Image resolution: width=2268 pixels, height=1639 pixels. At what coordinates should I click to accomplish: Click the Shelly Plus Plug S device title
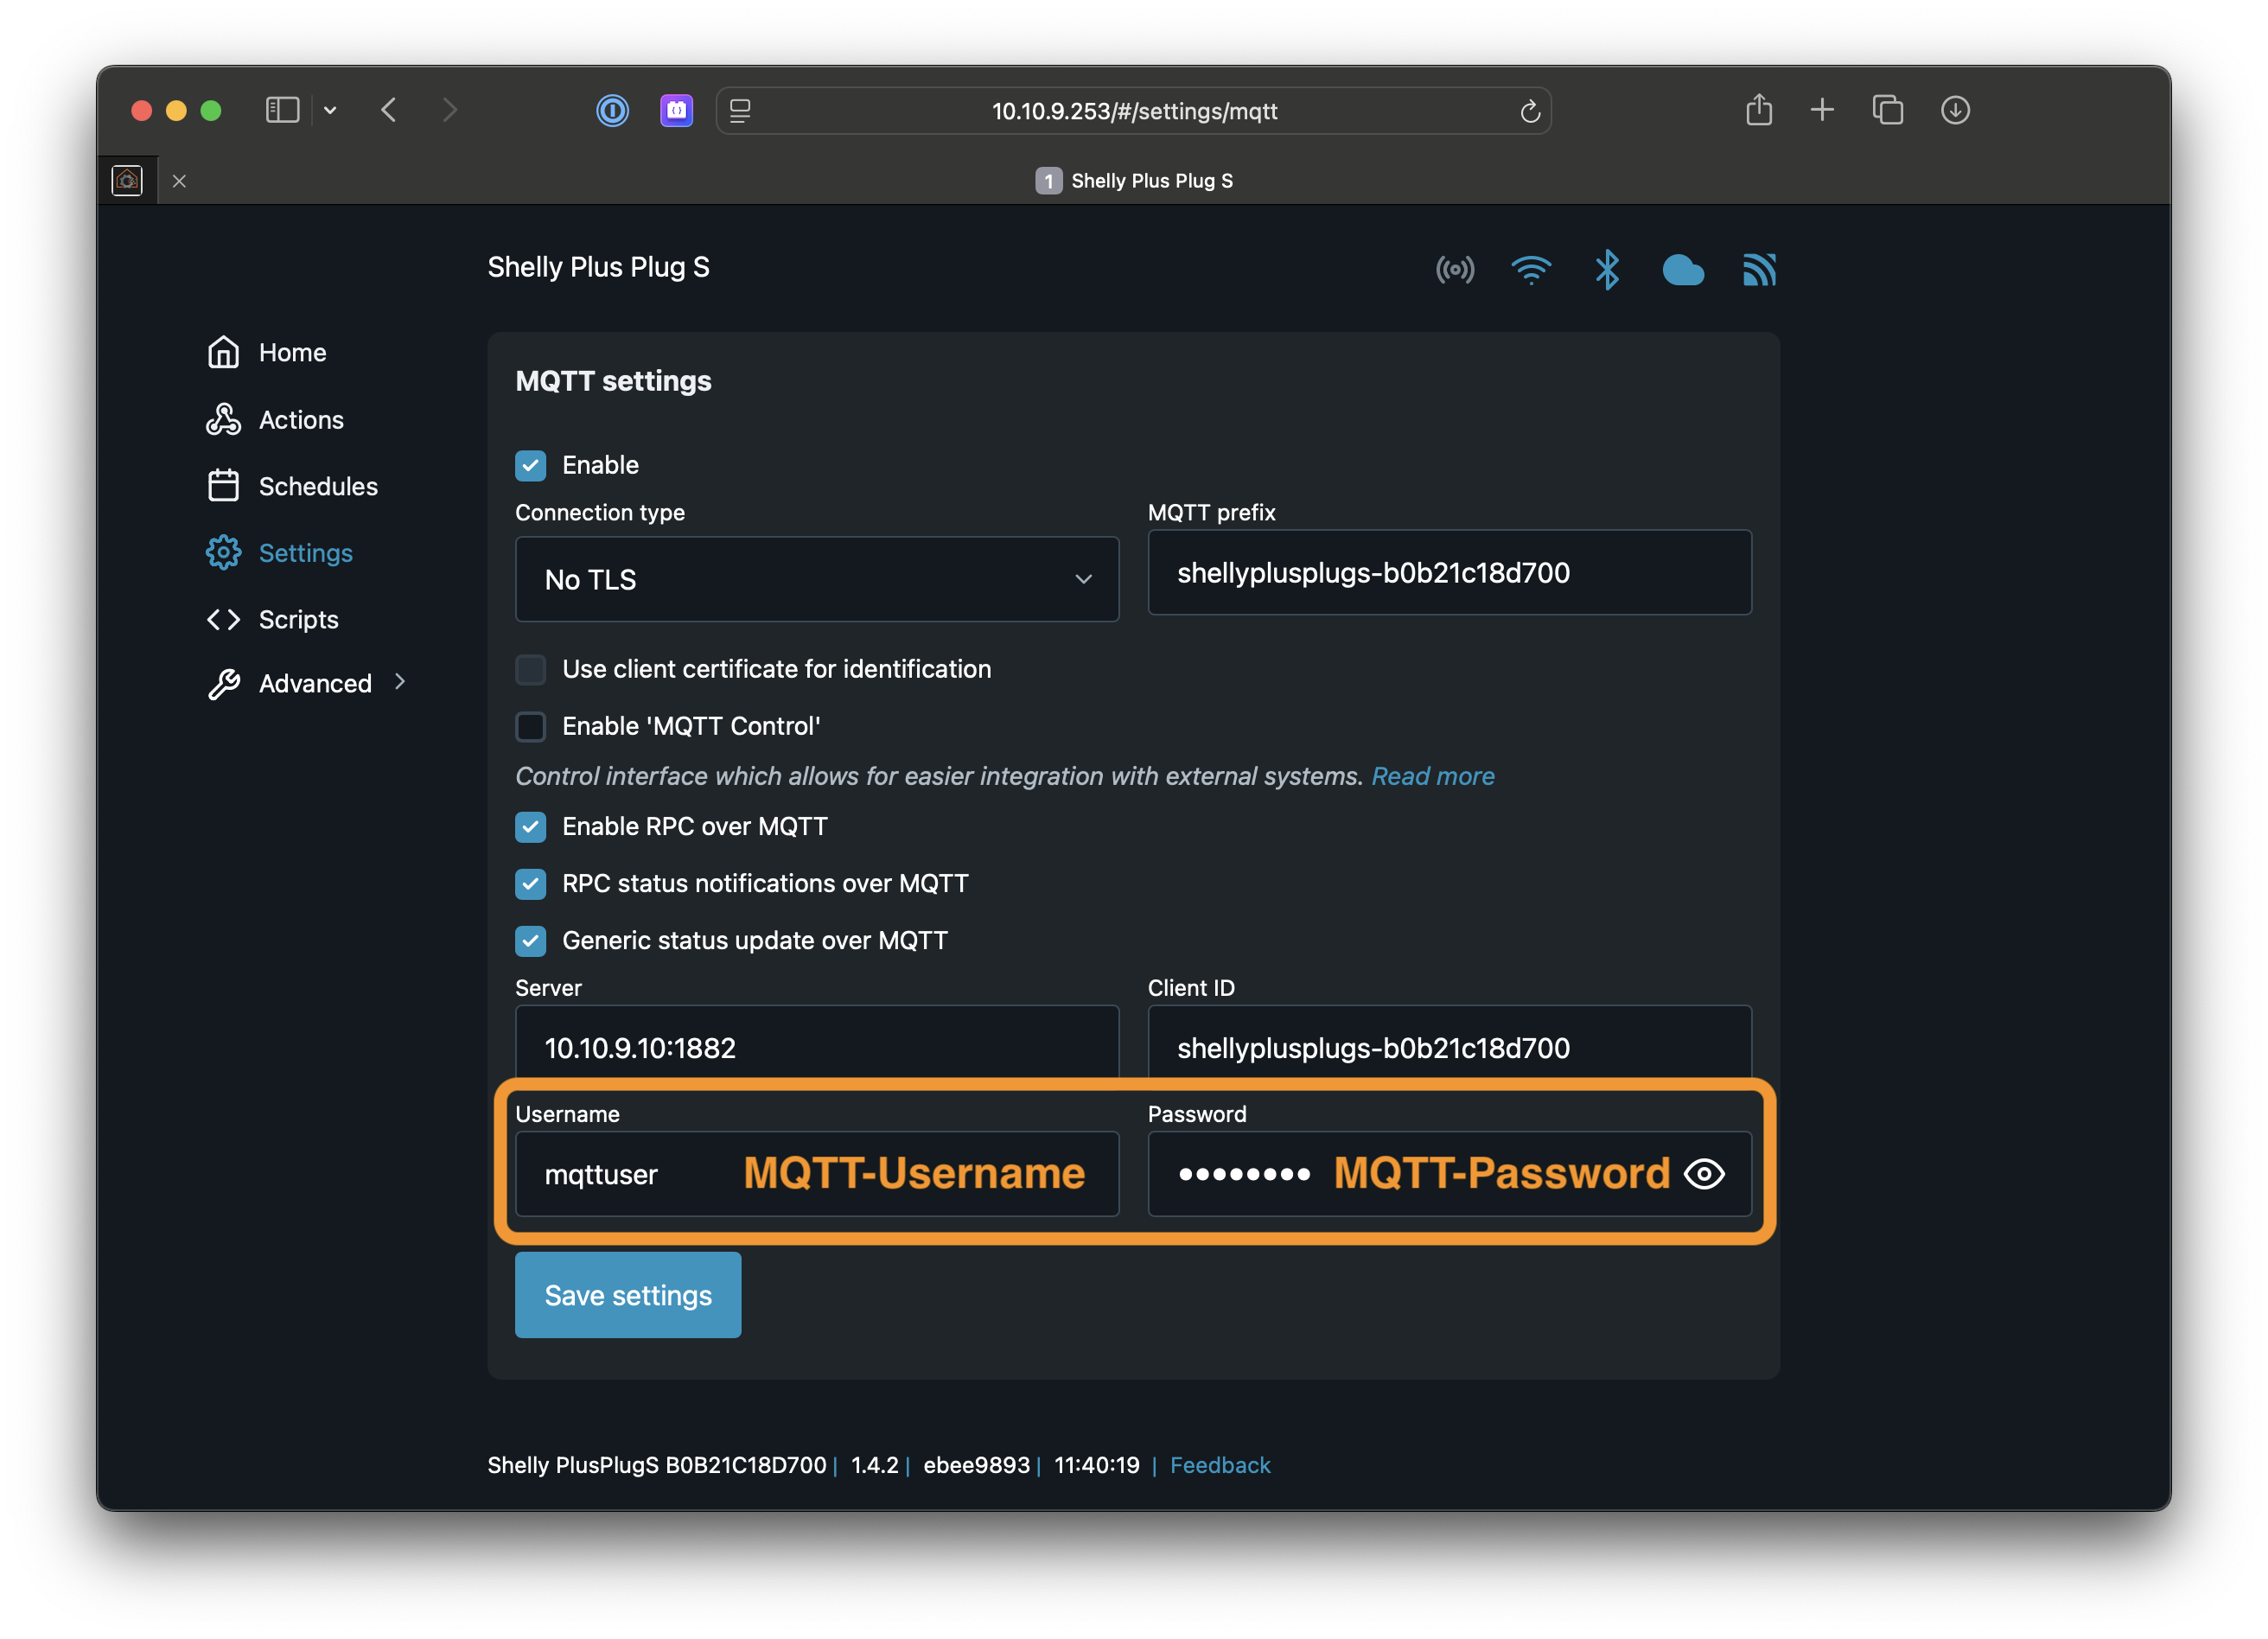[598, 268]
